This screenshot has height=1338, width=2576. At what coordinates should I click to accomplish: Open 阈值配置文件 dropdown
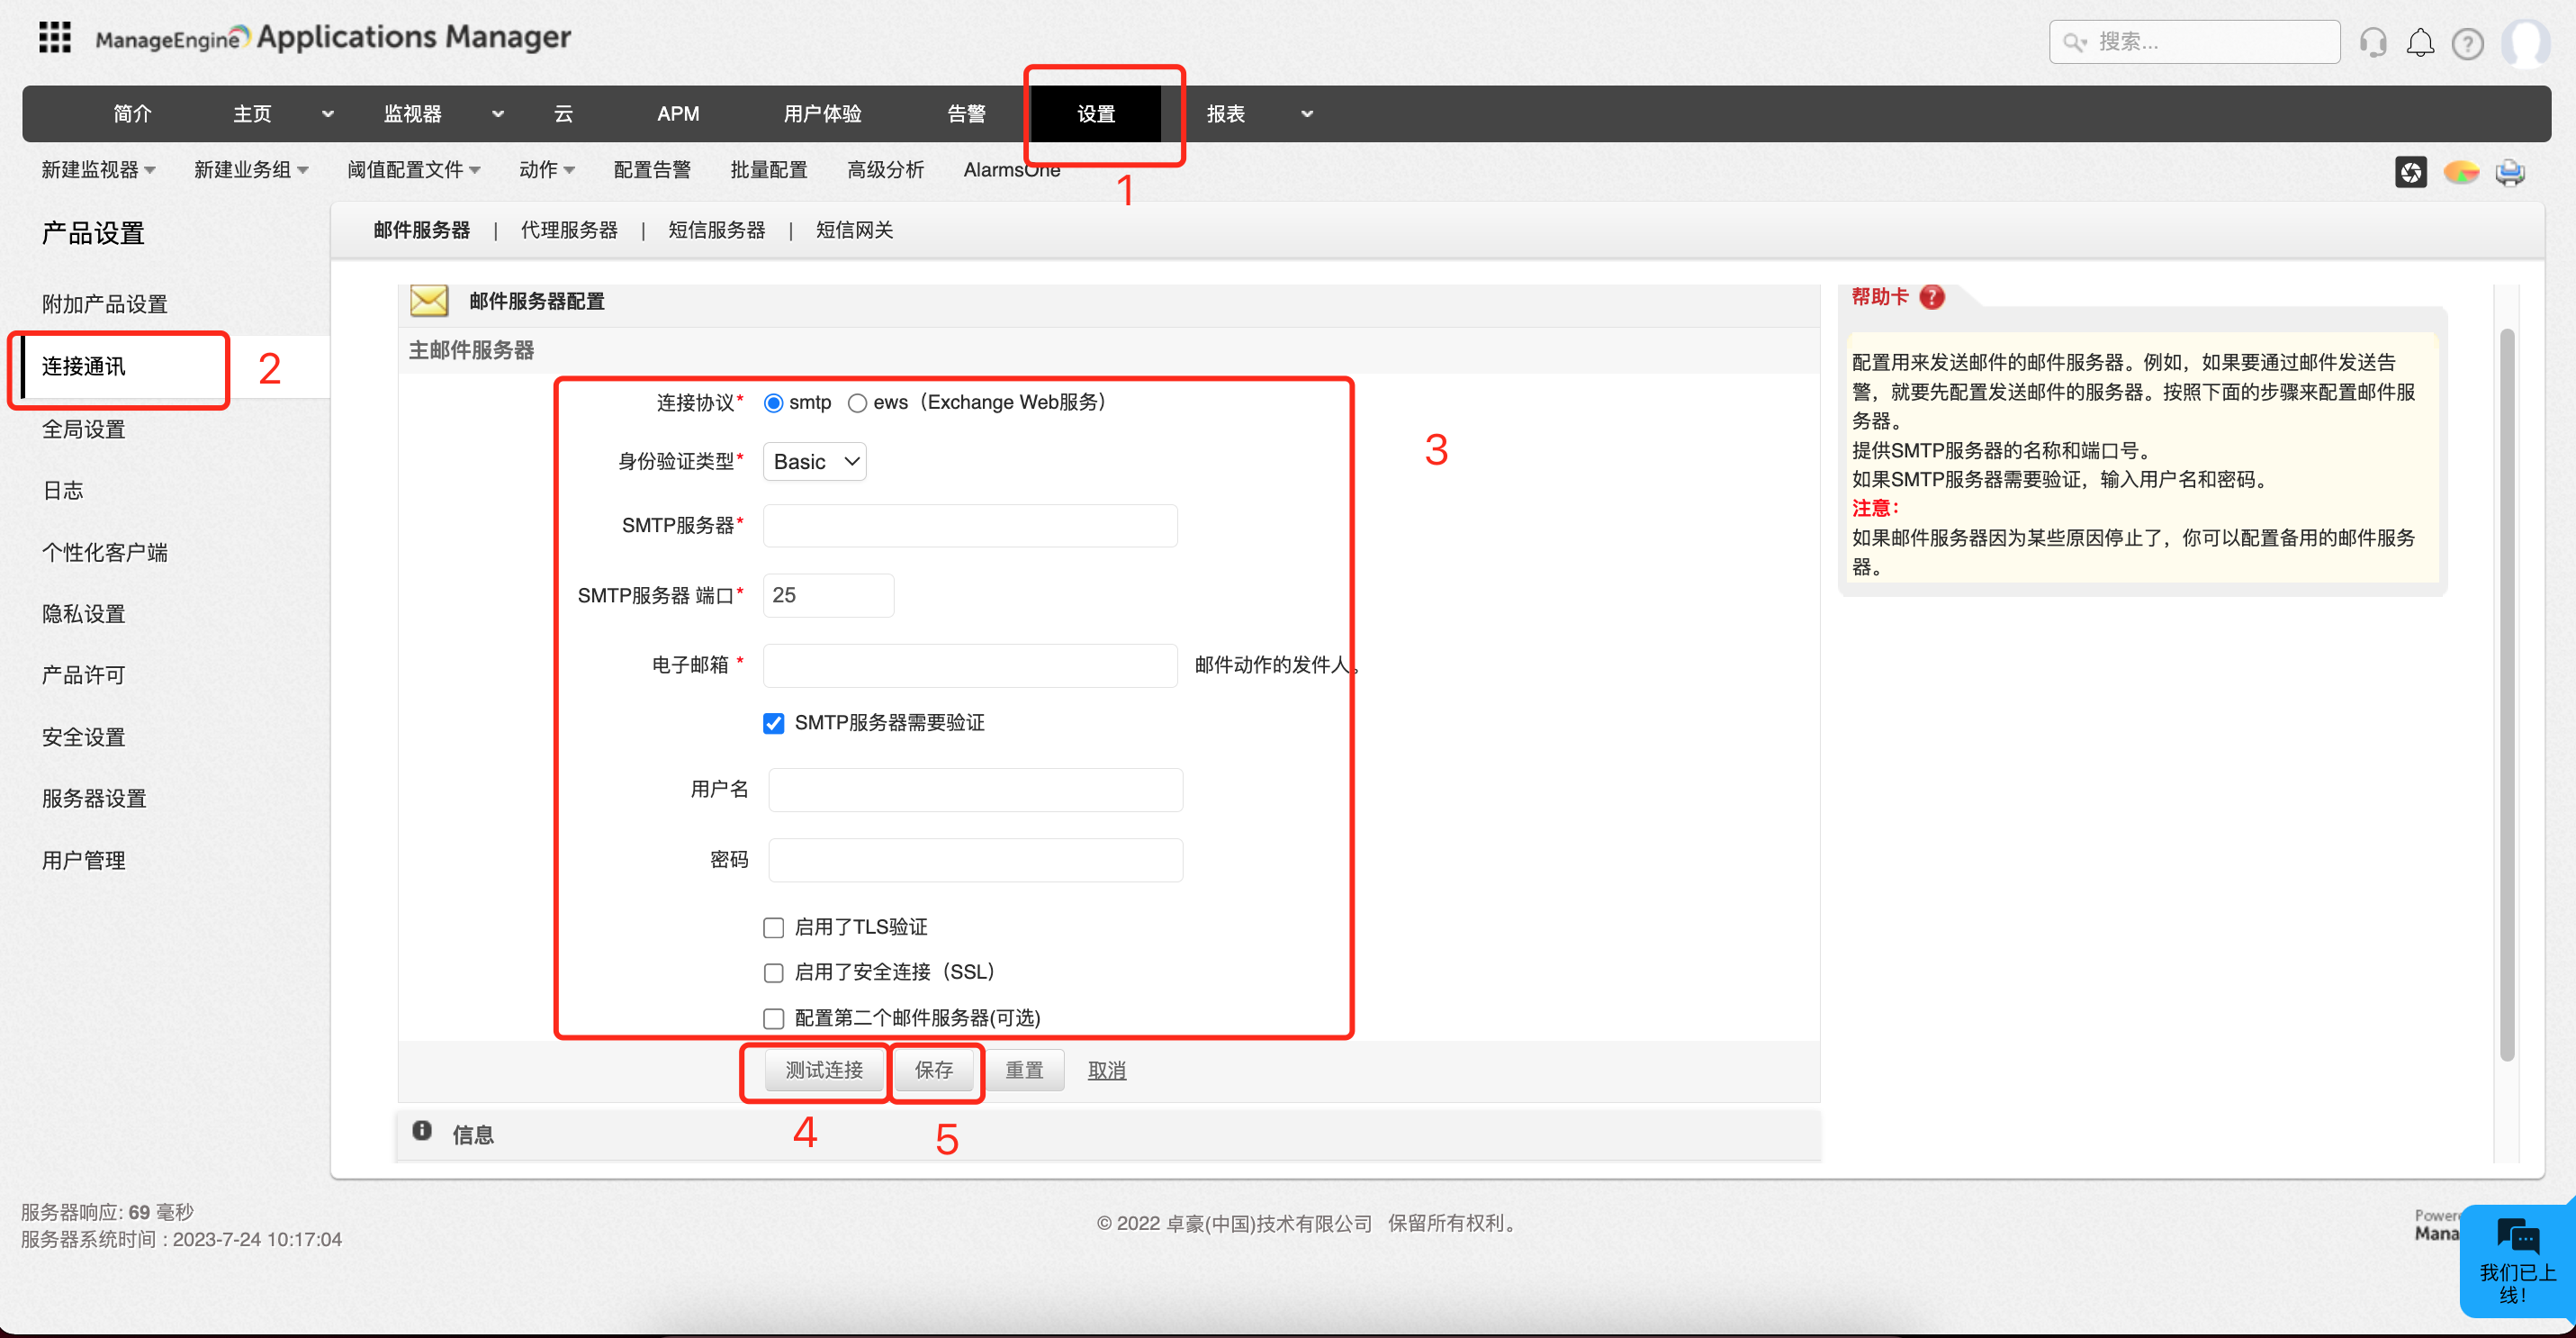coord(414,170)
